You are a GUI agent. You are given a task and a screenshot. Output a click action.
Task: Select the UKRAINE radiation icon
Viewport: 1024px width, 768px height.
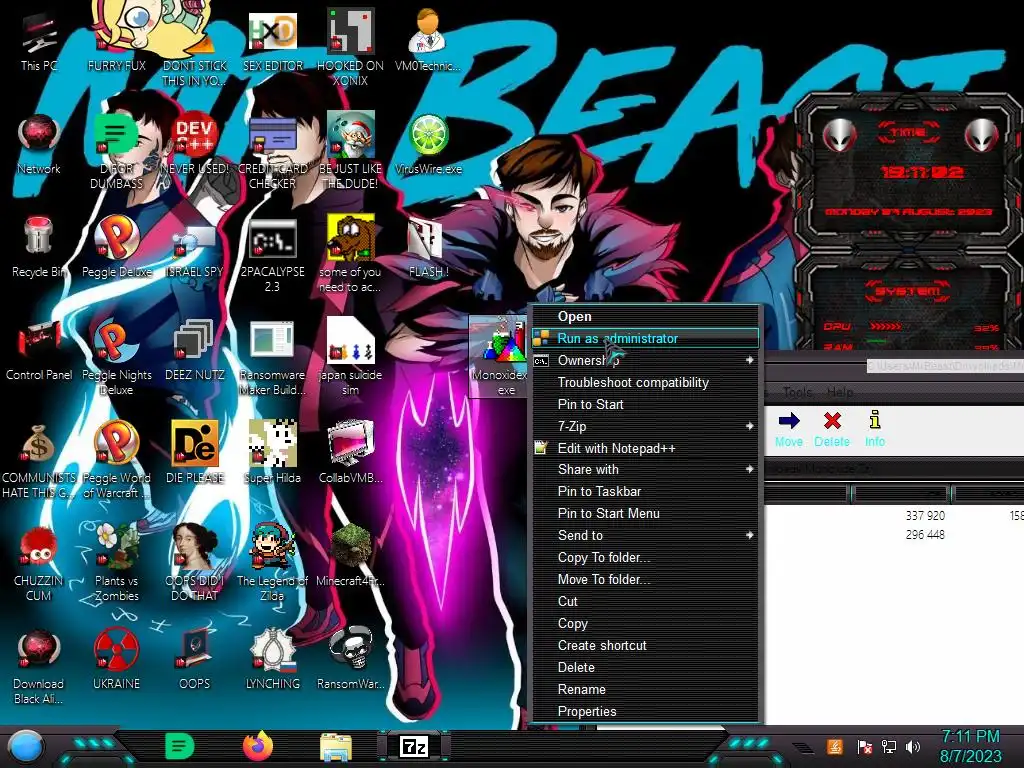[117, 658]
